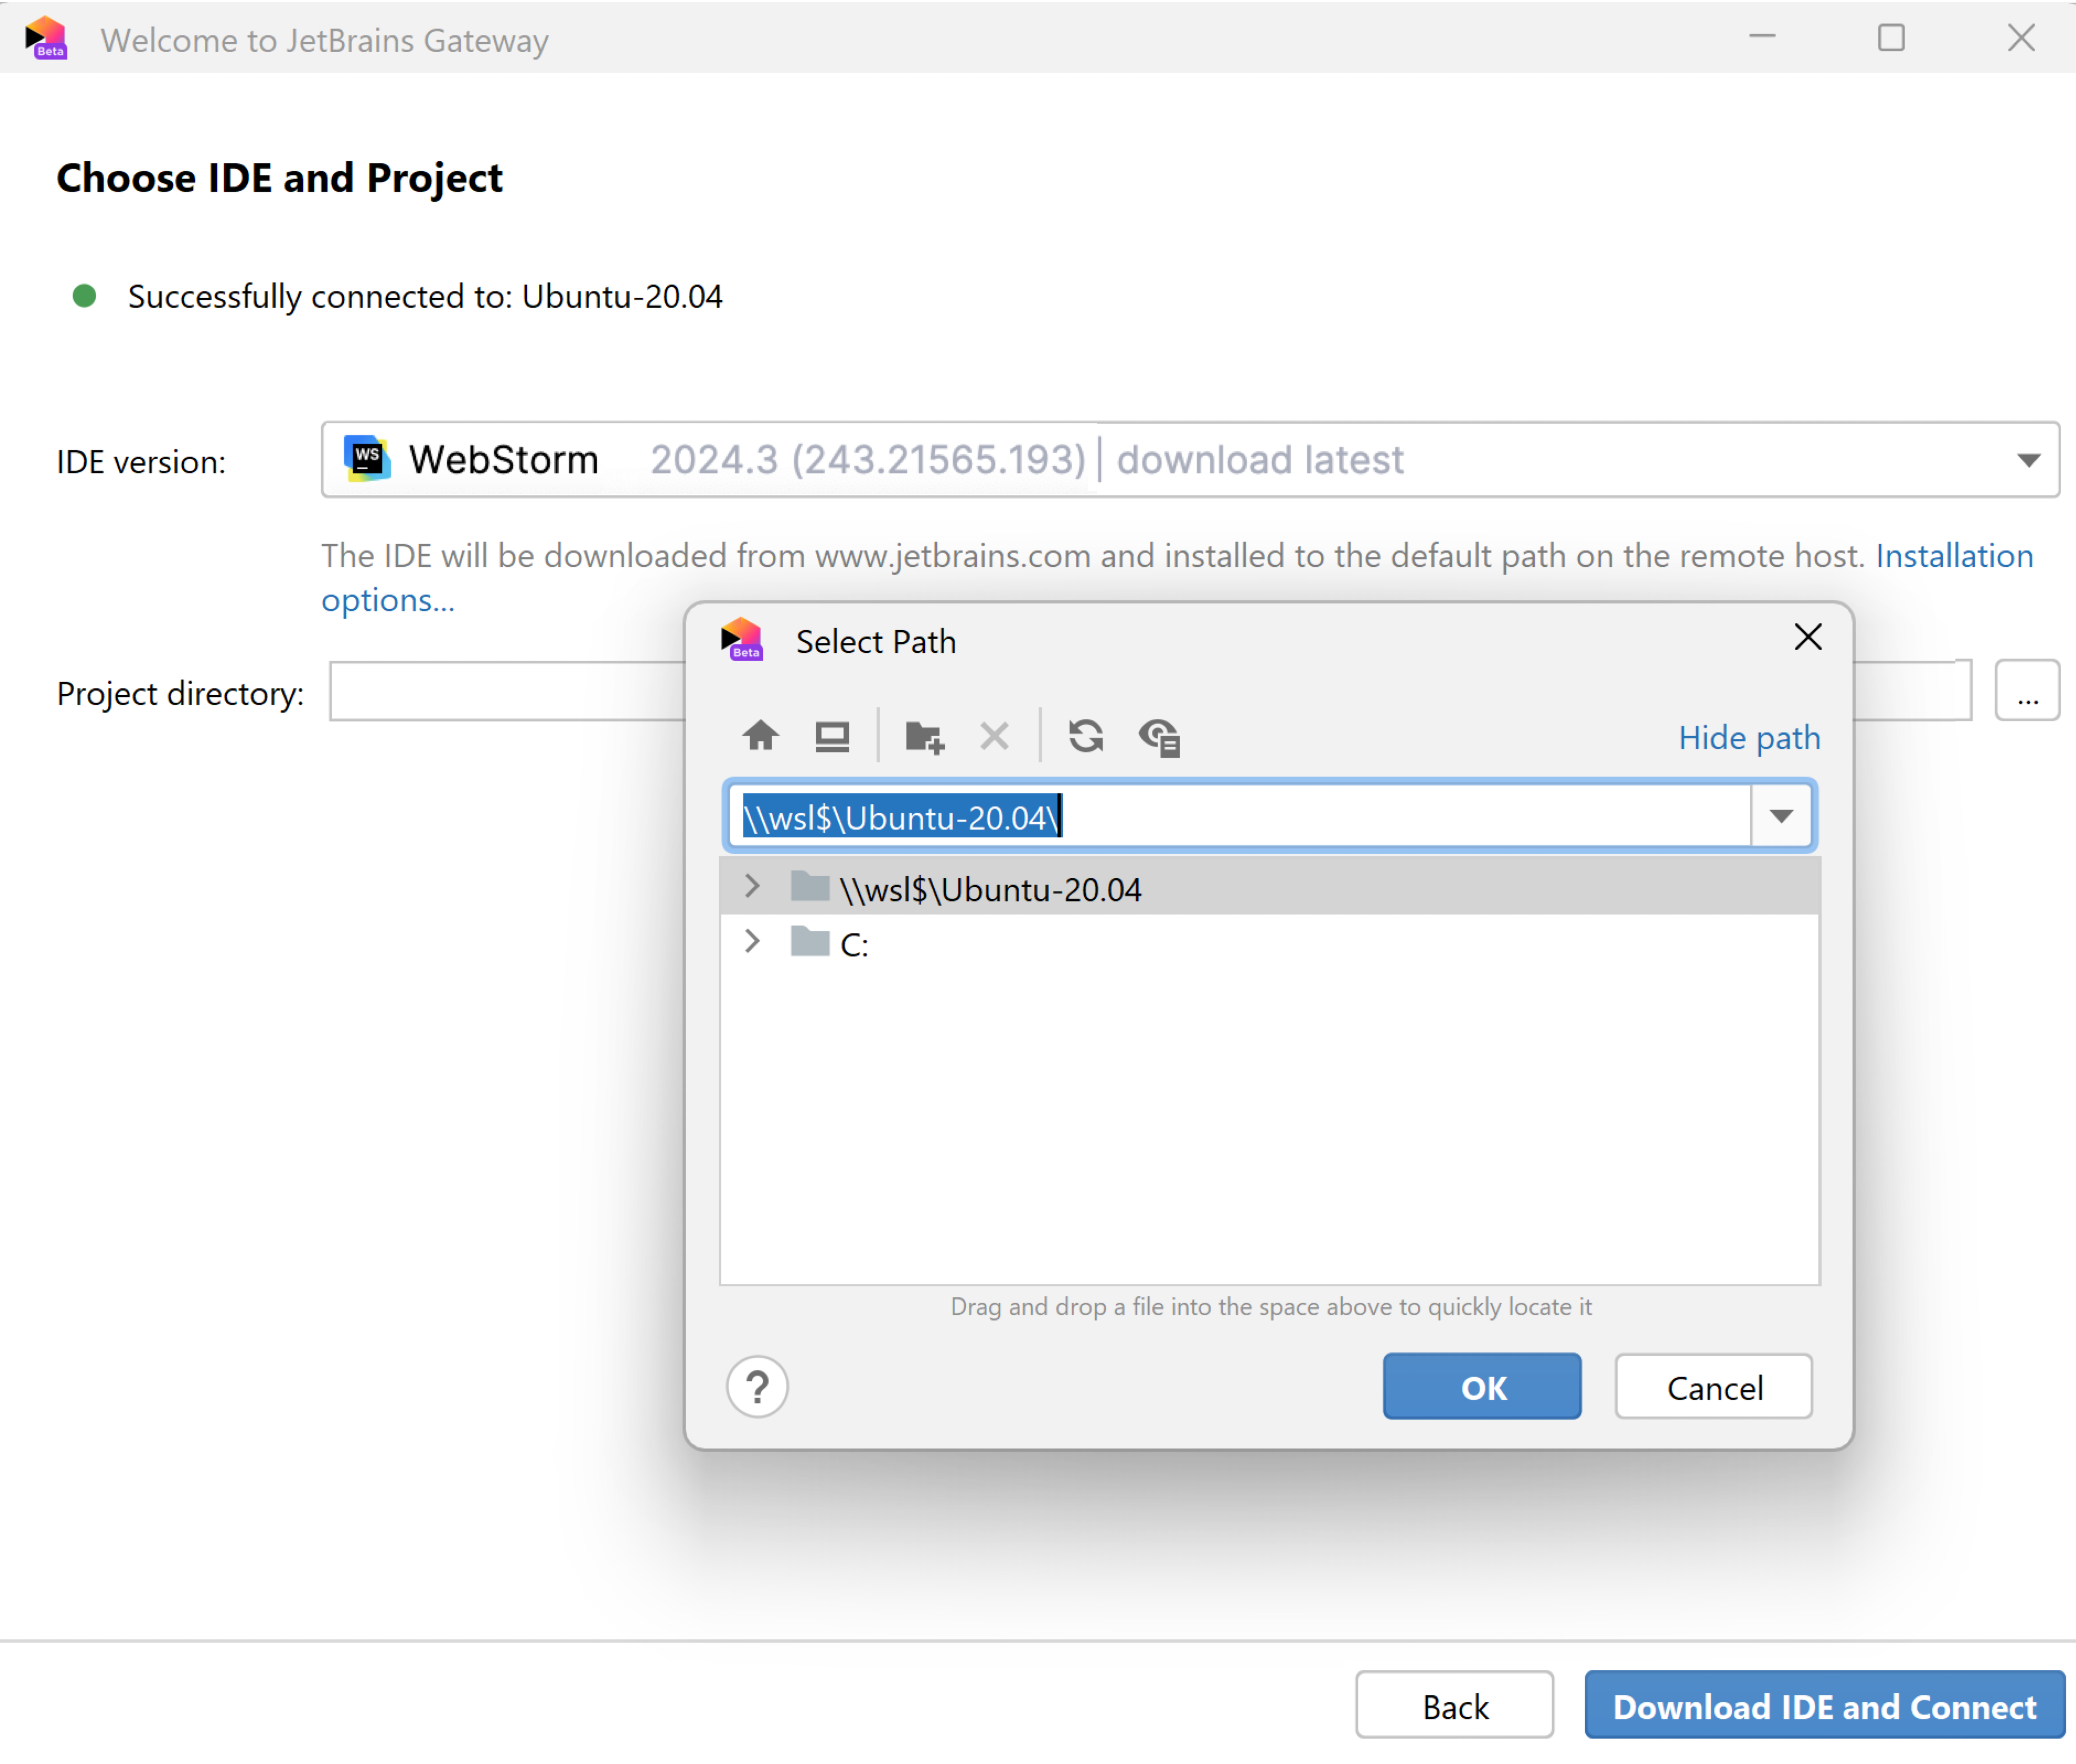Screen dimensions: 2076x1764
Task: Click Cancel in Select Path dialog
Action: [1714, 1386]
